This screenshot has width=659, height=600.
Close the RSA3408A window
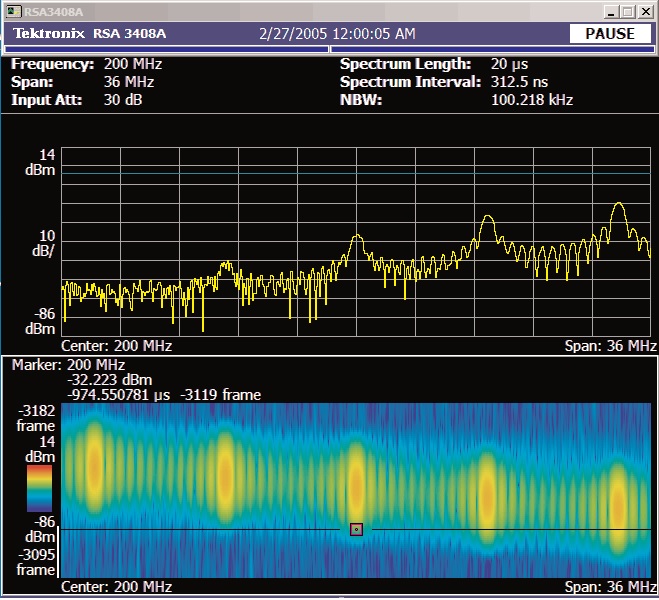coord(645,11)
